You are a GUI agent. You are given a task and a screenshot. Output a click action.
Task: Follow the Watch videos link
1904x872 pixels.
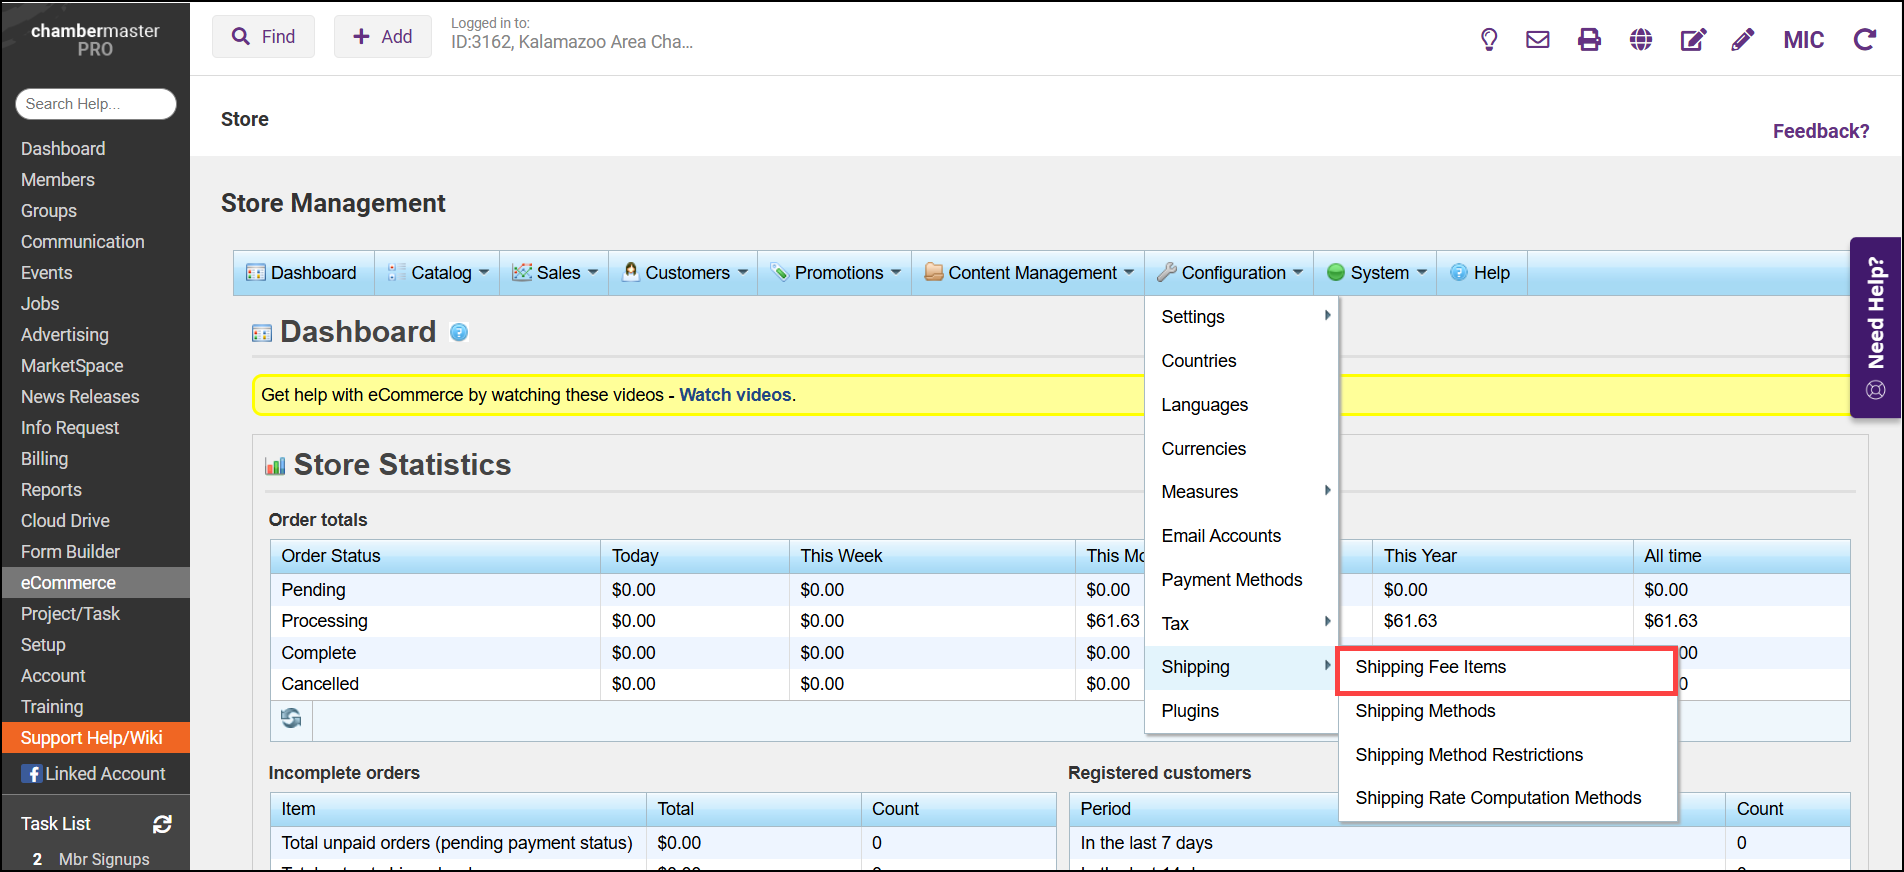click(x=735, y=395)
